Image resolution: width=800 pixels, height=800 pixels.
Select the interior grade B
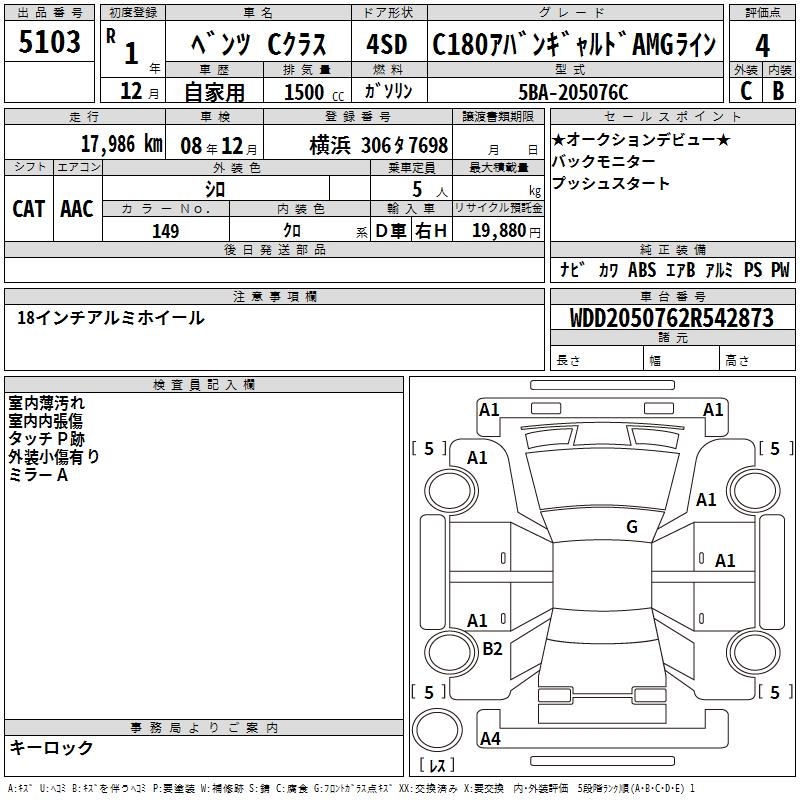(779, 91)
